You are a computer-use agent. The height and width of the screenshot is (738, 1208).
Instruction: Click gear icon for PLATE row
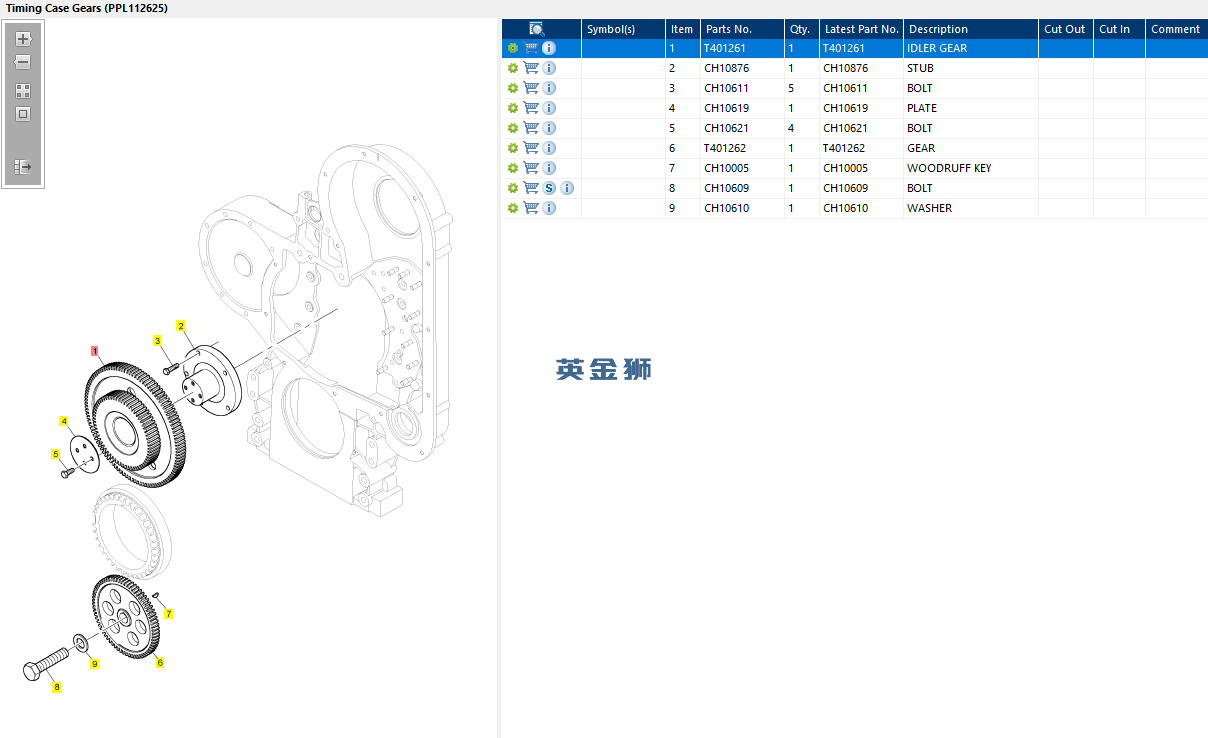coord(513,108)
